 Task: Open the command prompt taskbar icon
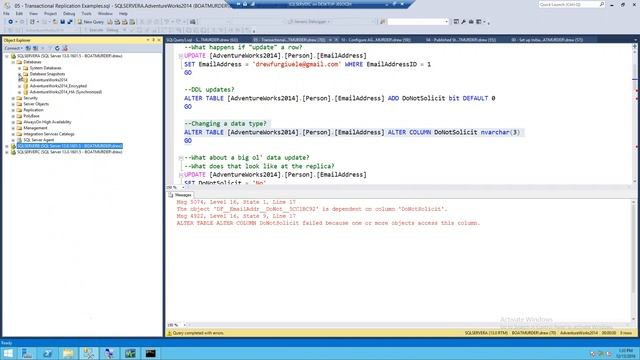[x=151, y=353]
